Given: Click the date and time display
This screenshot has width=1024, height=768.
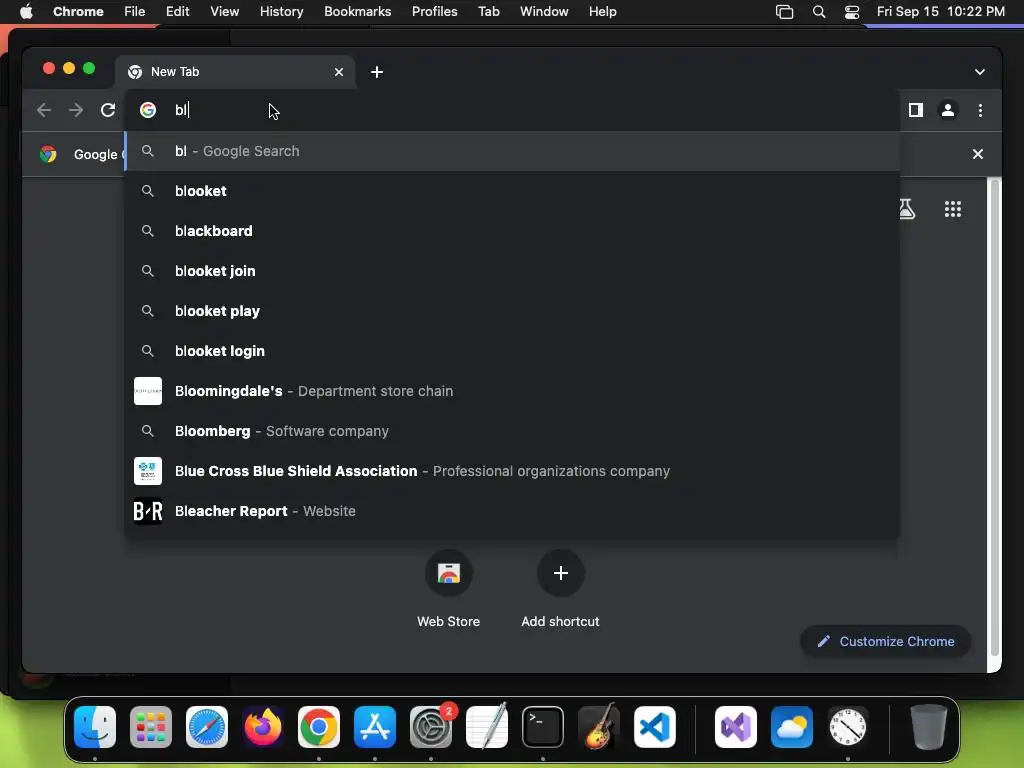Looking at the screenshot, I should (x=940, y=12).
